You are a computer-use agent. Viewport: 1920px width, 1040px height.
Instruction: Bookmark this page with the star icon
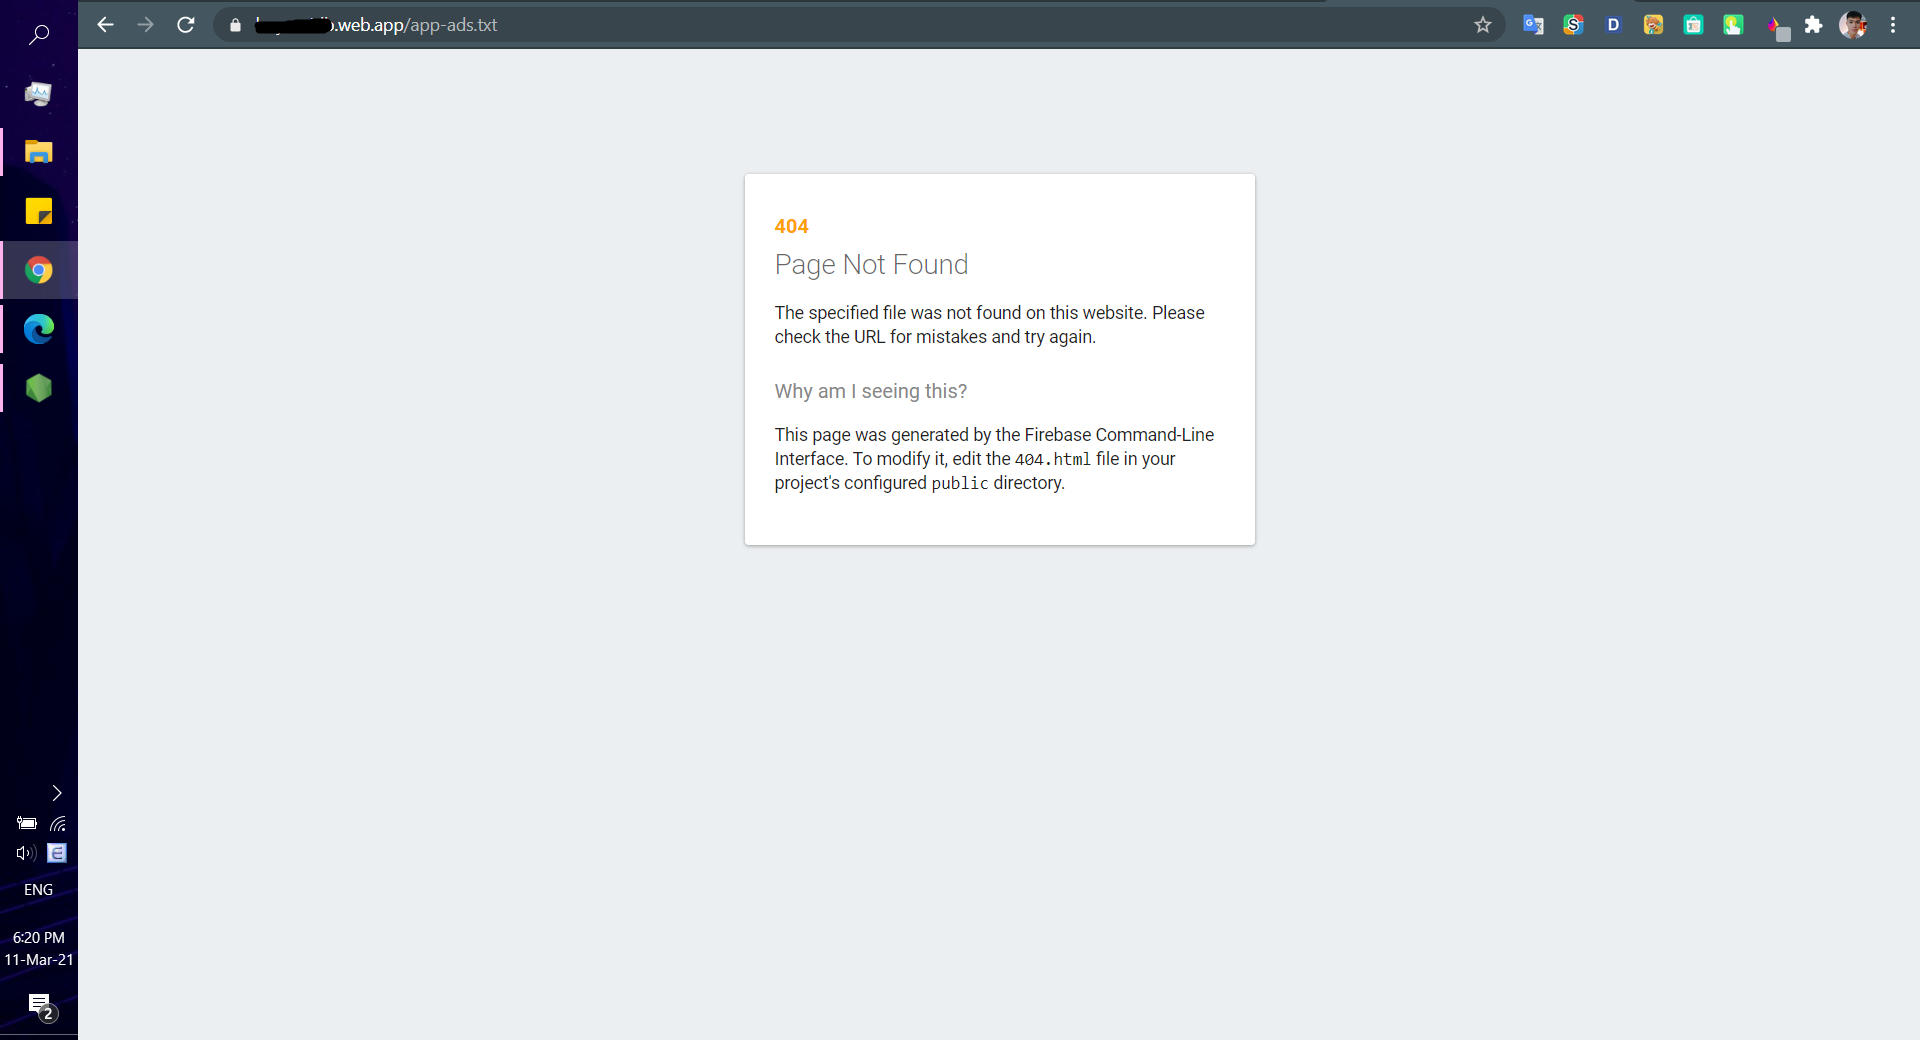point(1483,25)
